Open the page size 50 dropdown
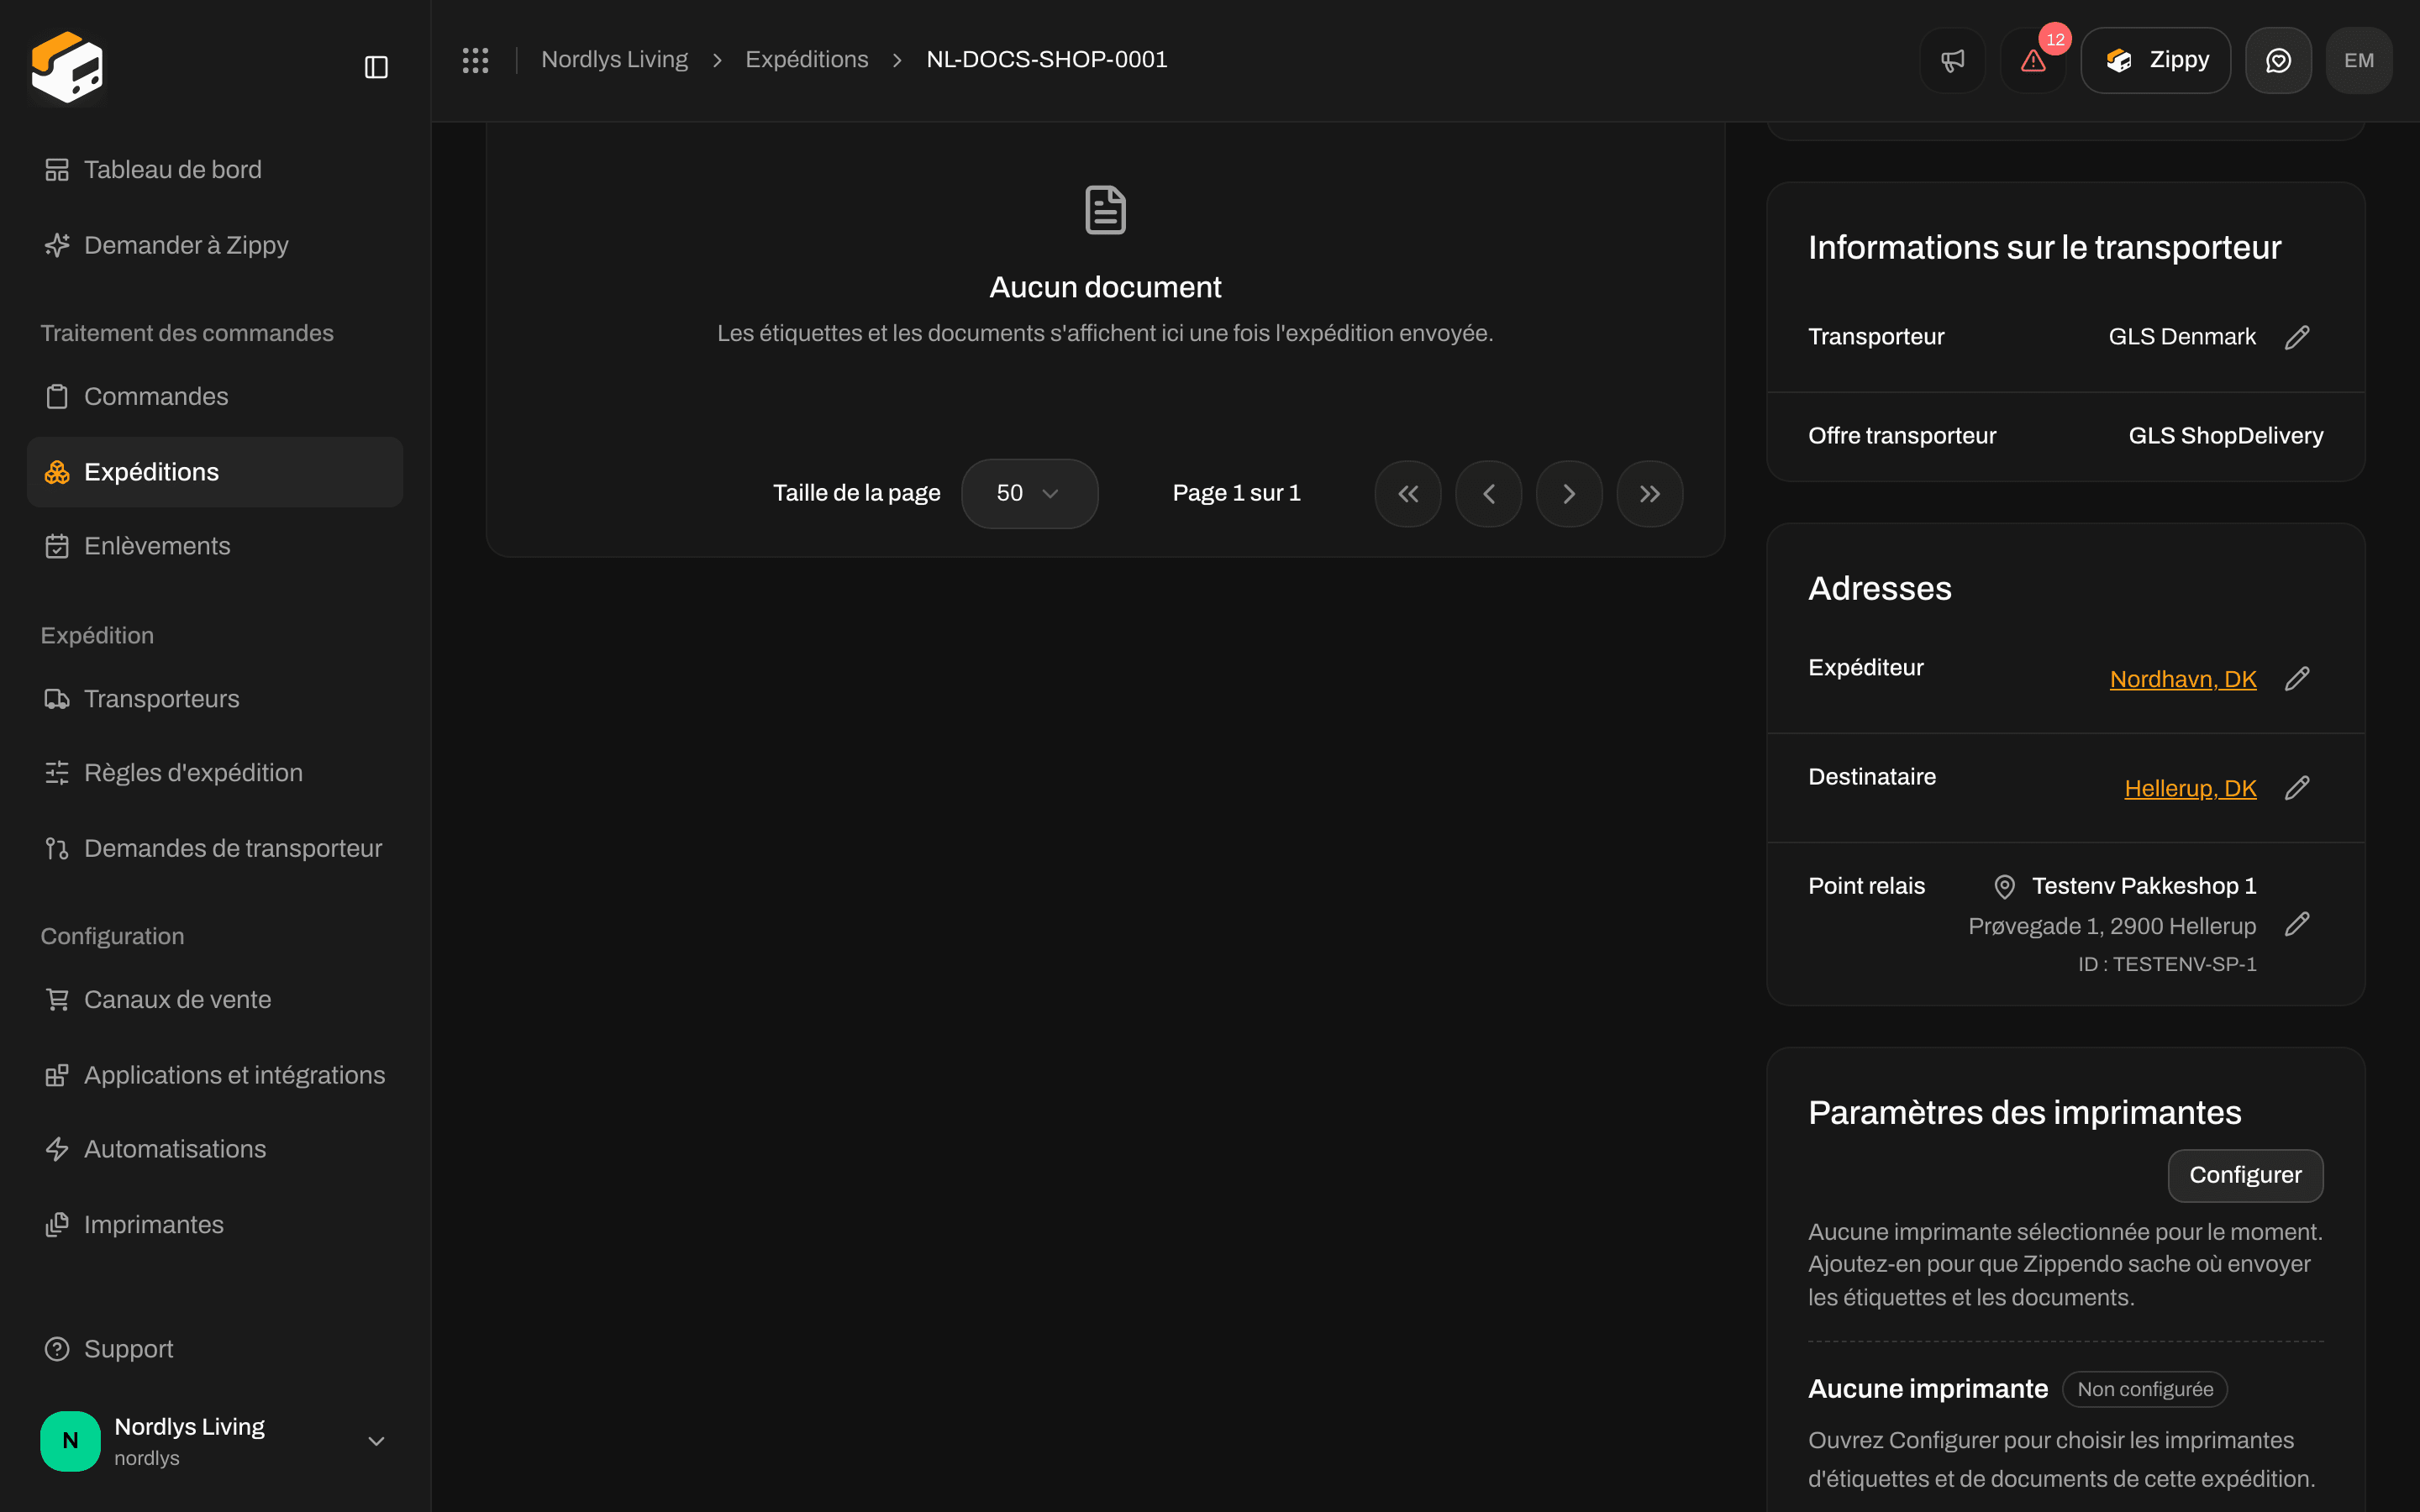Image resolution: width=2420 pixels, height=1512 pixels. point(1029,493)
